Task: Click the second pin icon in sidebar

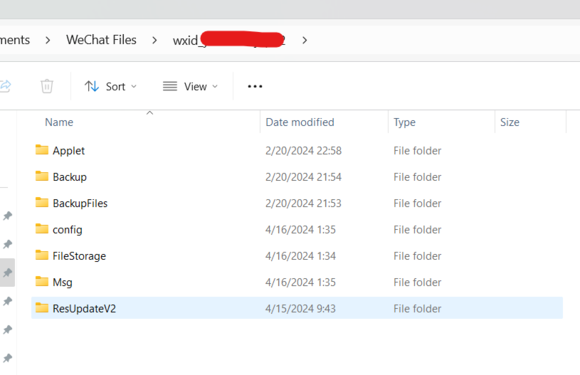Action: pyautogui.click(x=7, y=244)
